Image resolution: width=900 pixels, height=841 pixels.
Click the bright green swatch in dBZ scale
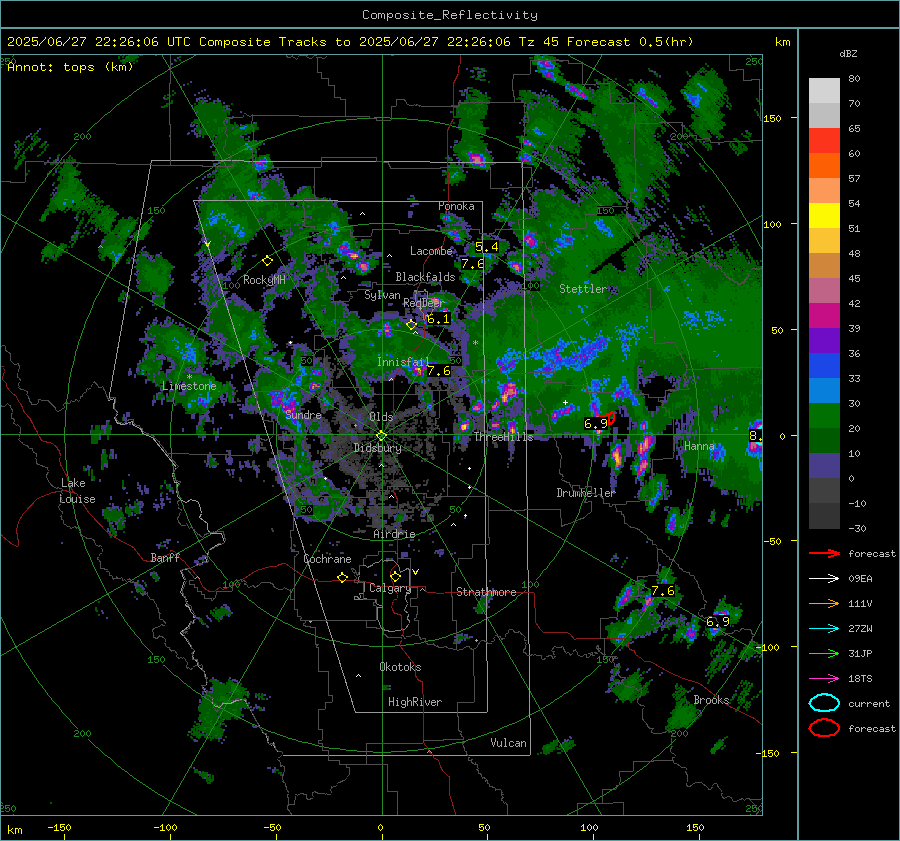coord(824,416)
